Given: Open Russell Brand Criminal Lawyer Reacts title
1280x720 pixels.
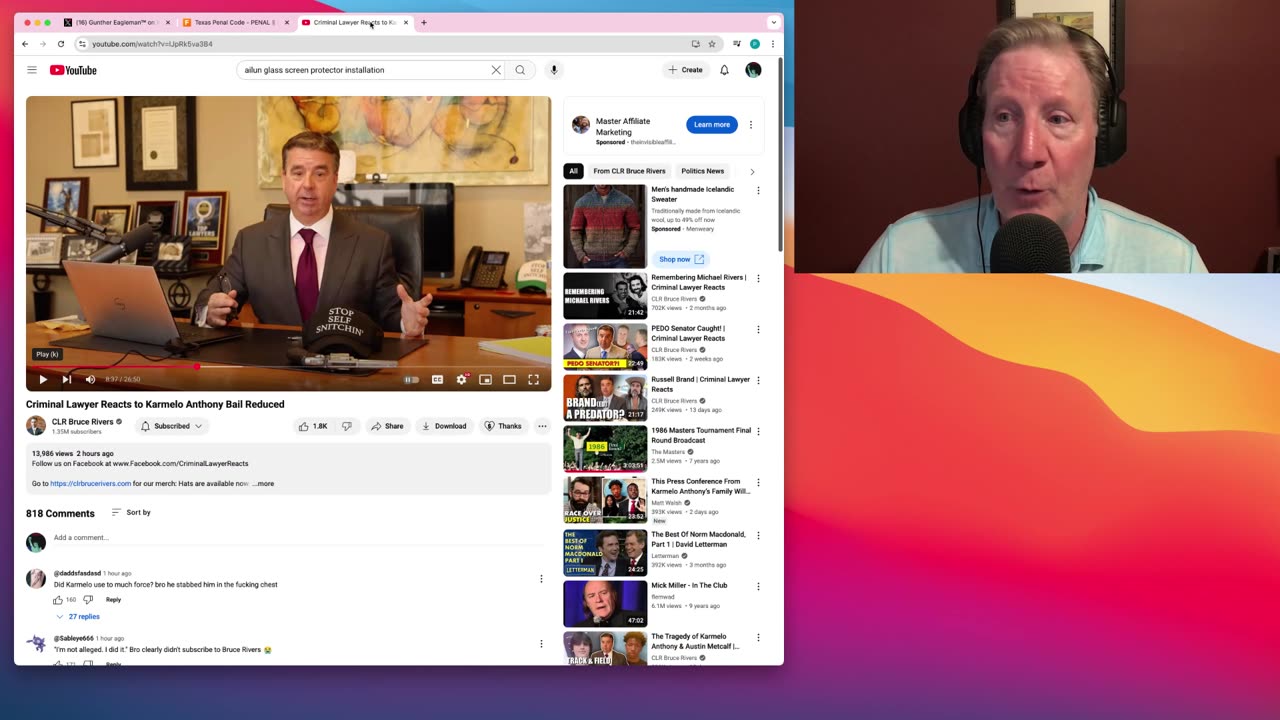Looking at the screenshot, I should click(700, 384).
